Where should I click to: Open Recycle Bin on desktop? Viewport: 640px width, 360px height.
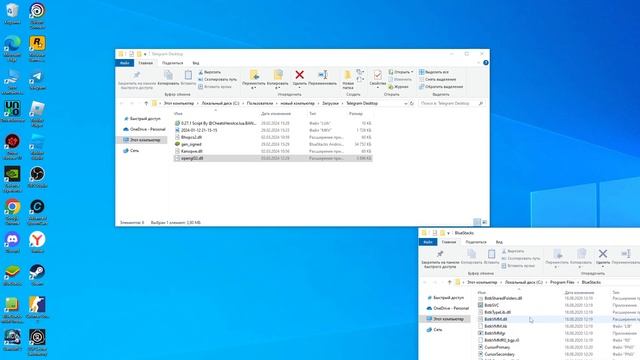coord(12,14)
